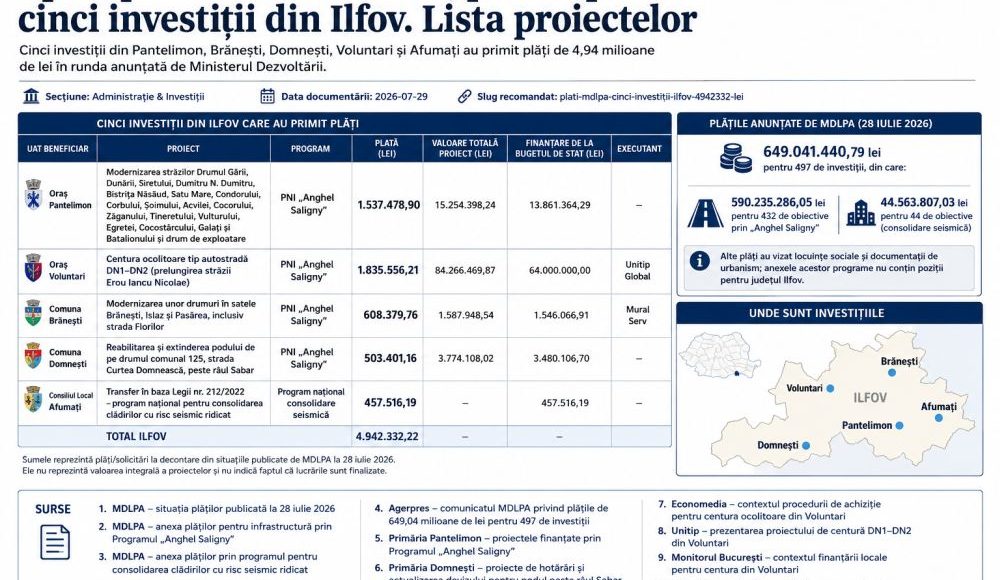Click state budget value 64.000.000,00

coord(559,270)
